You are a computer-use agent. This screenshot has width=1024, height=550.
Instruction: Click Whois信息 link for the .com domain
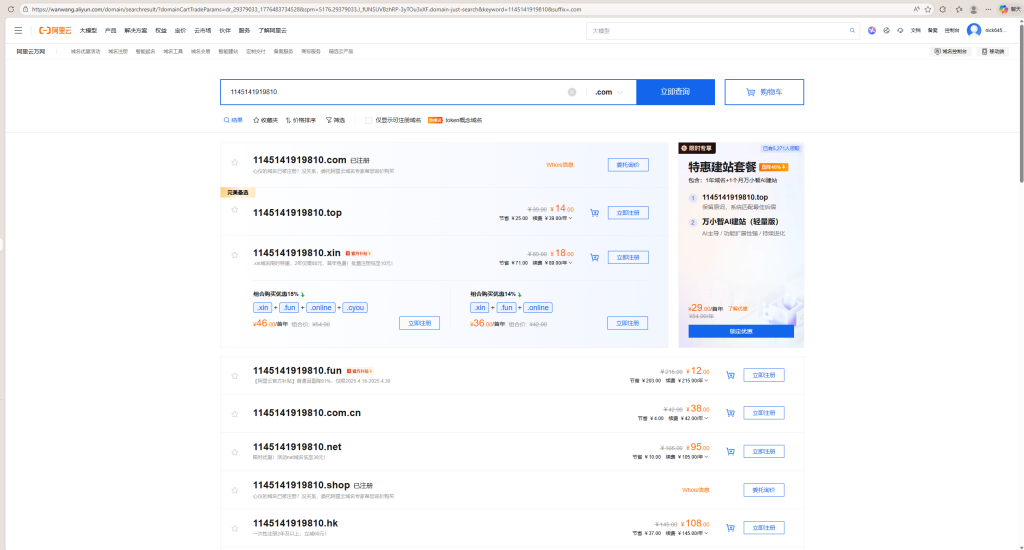[x=559, y=164]
